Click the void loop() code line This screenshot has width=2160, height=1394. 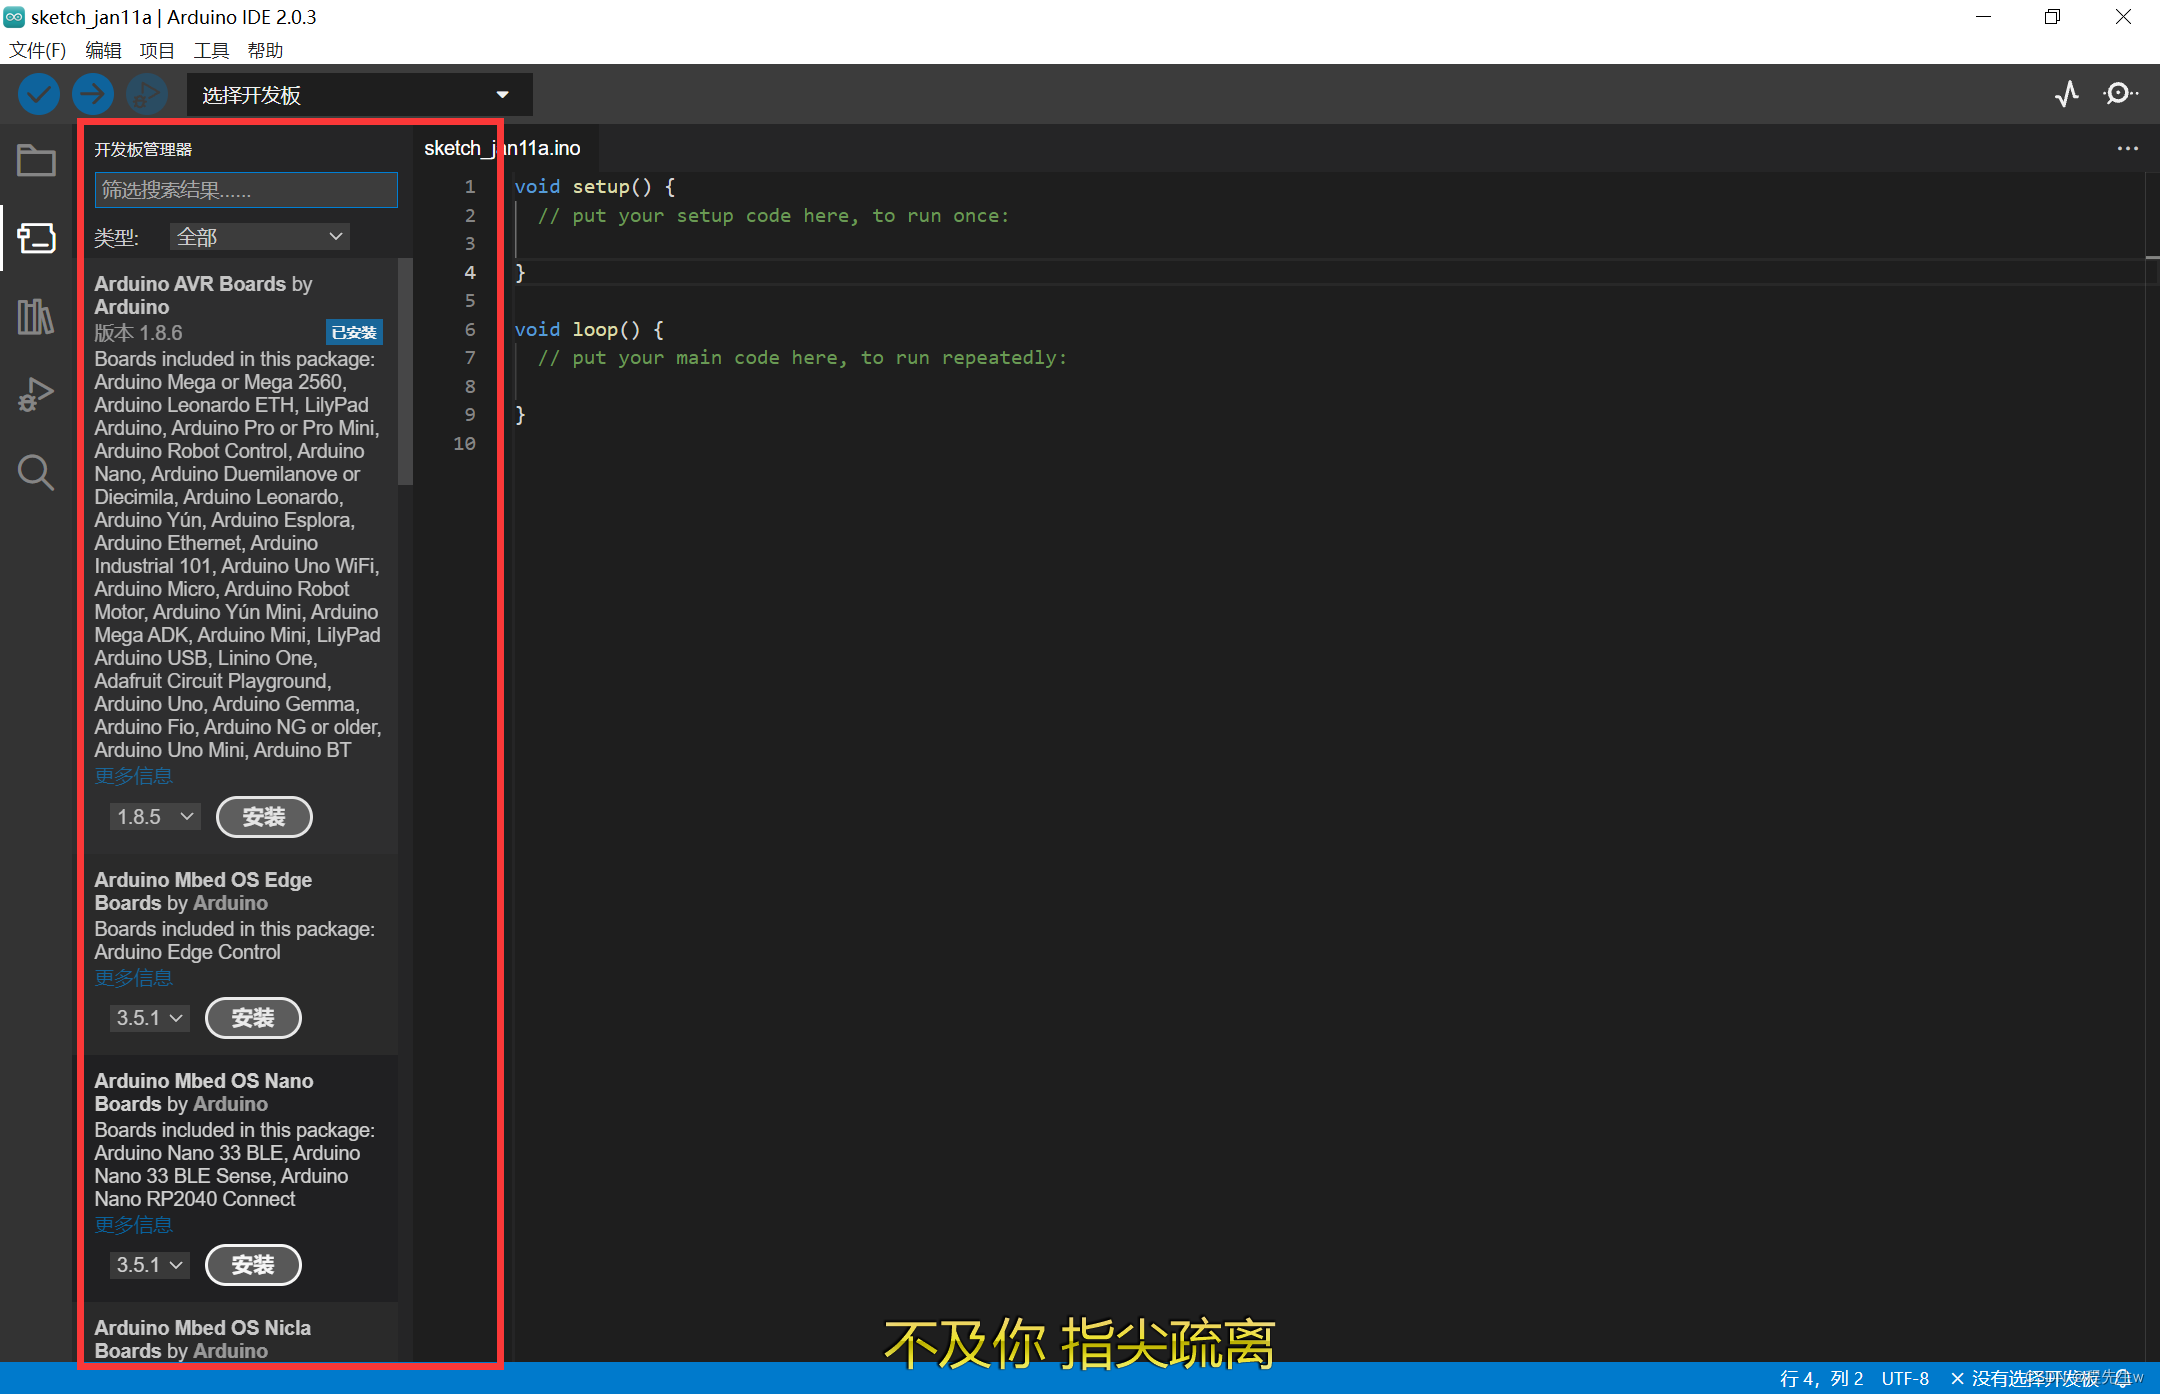(x=588, y=329)
